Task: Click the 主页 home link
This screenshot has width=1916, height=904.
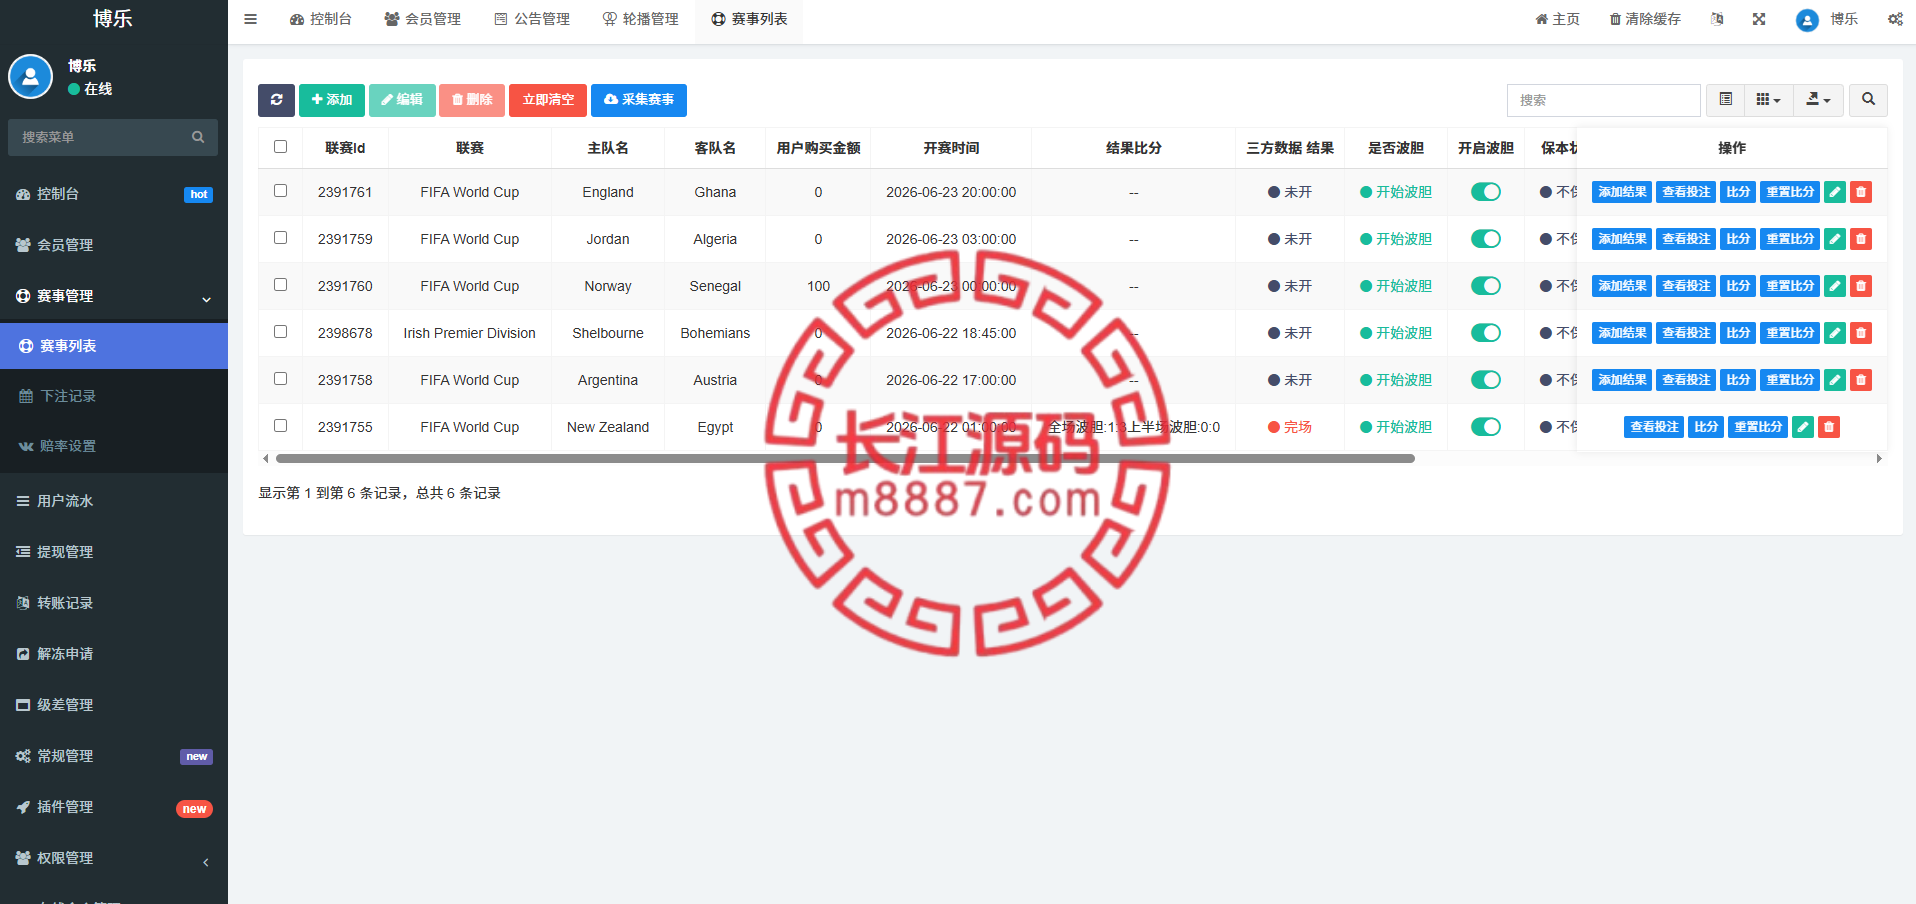Action: coord(1558,19)
